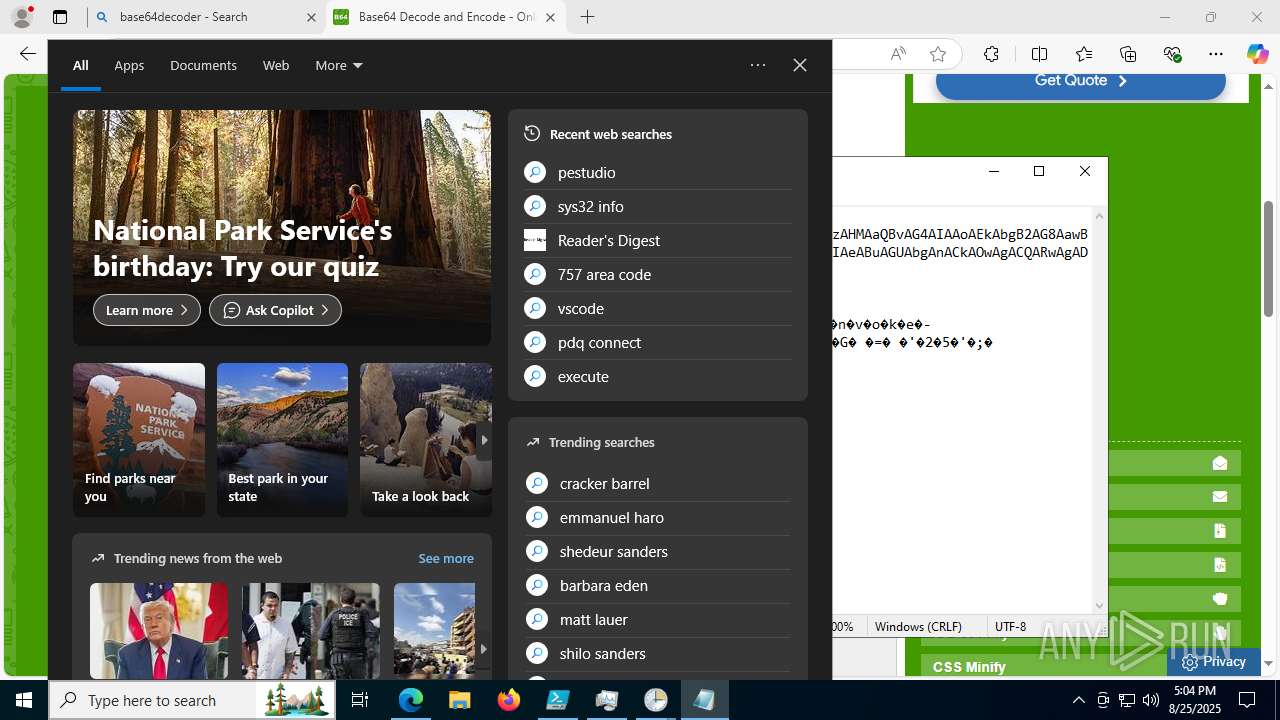Click the taskbar search input box
Screen dimensions: 1280x720
[x=192, y=700]
